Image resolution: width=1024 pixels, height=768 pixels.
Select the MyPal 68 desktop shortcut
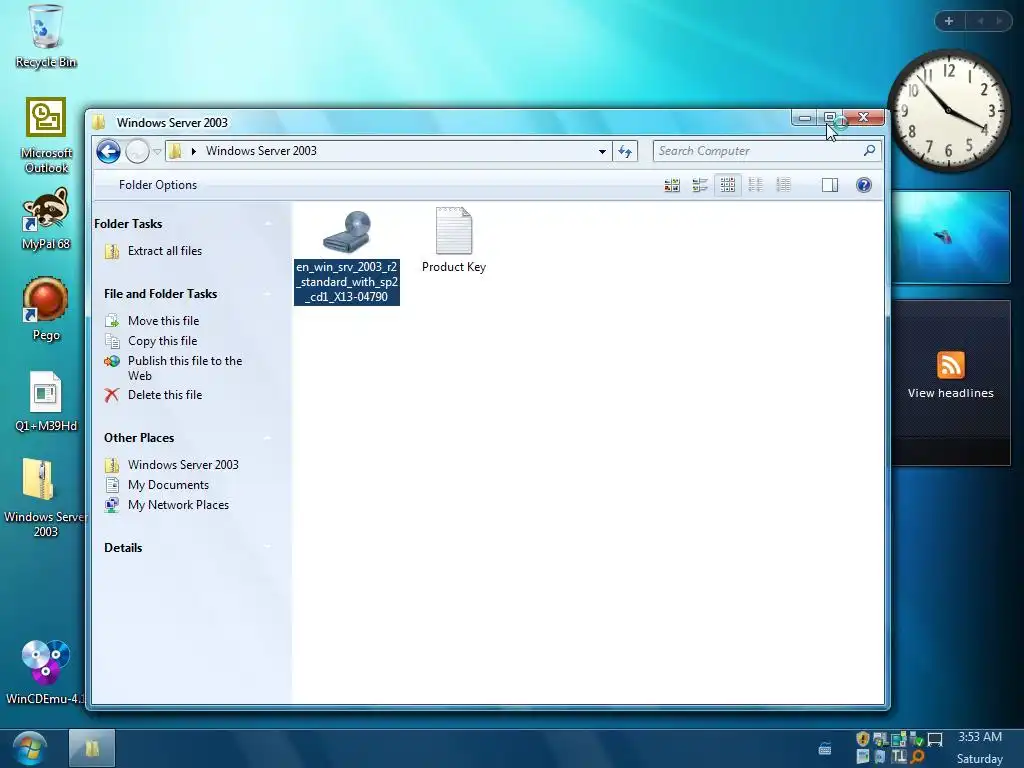click(46, 219)
